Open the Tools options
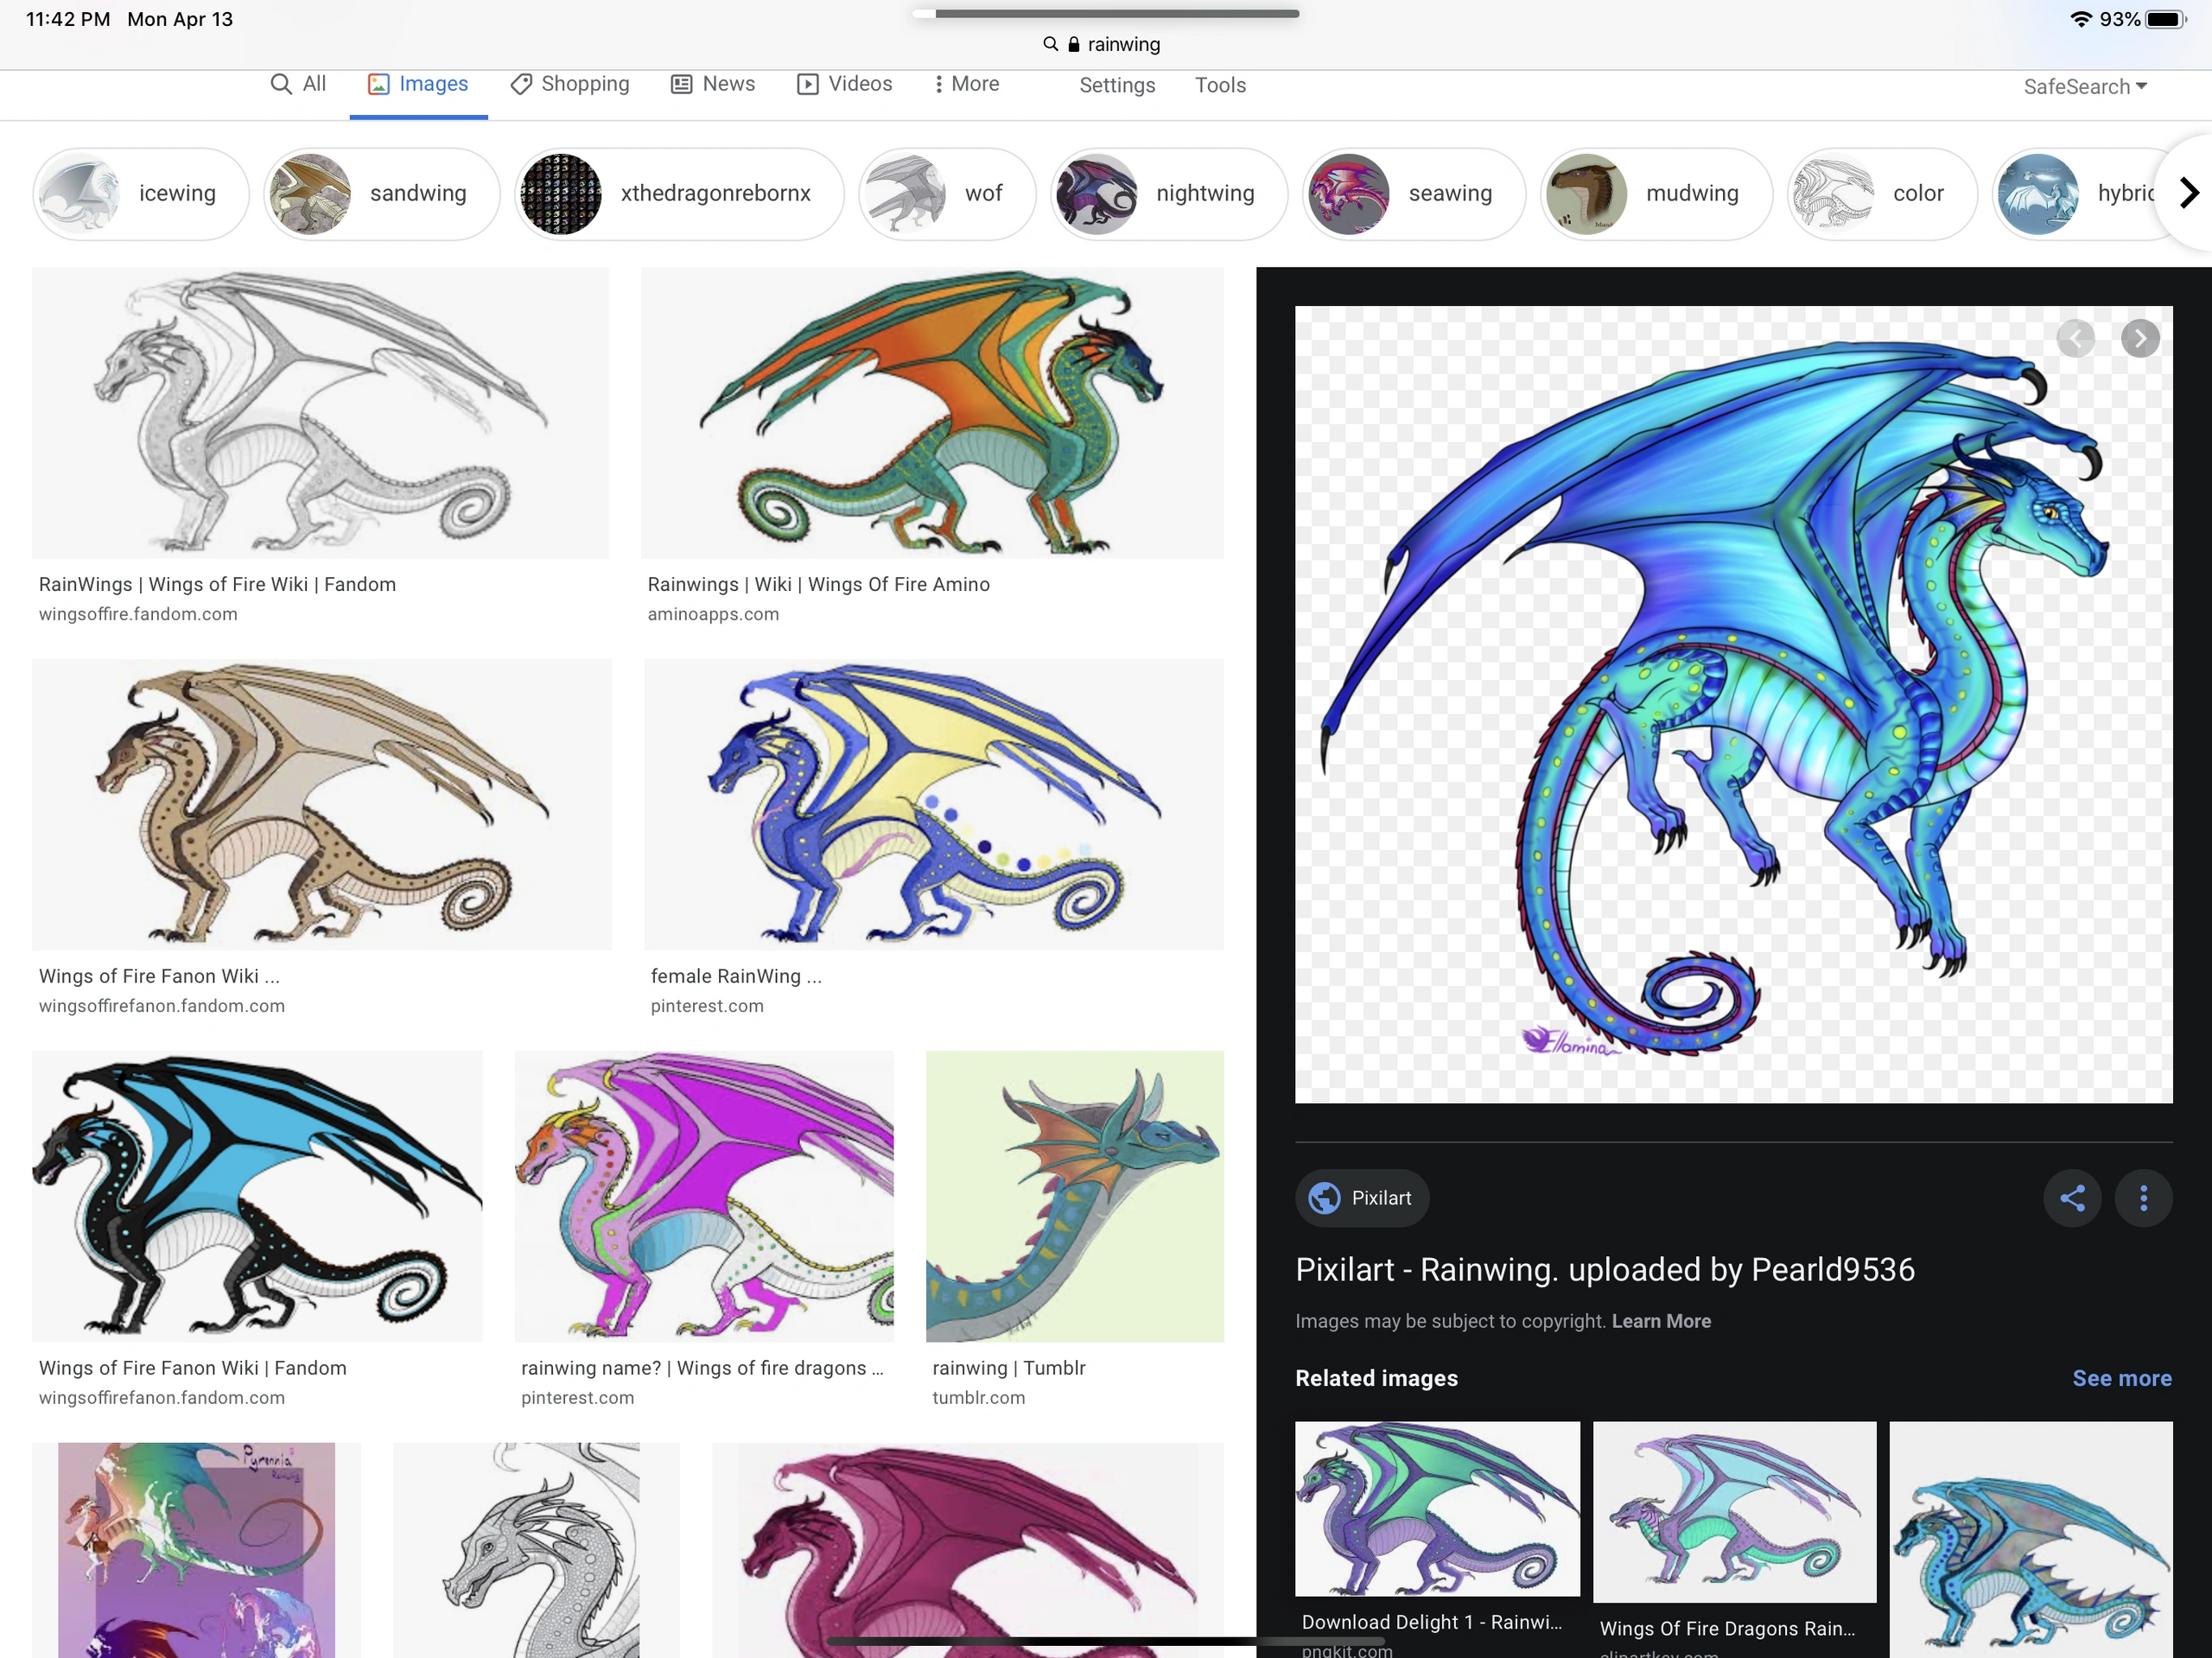2212x1658 pixels. point(1220,85)
